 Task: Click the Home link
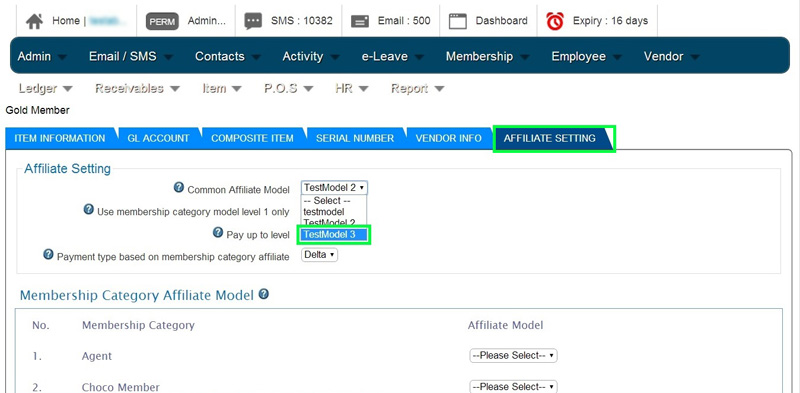66,21
